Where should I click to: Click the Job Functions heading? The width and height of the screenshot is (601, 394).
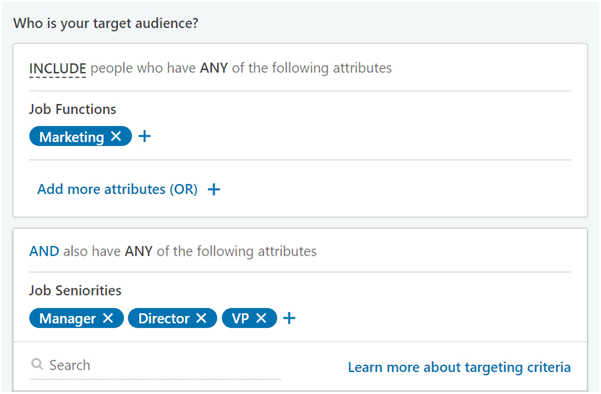pos(72,109)
